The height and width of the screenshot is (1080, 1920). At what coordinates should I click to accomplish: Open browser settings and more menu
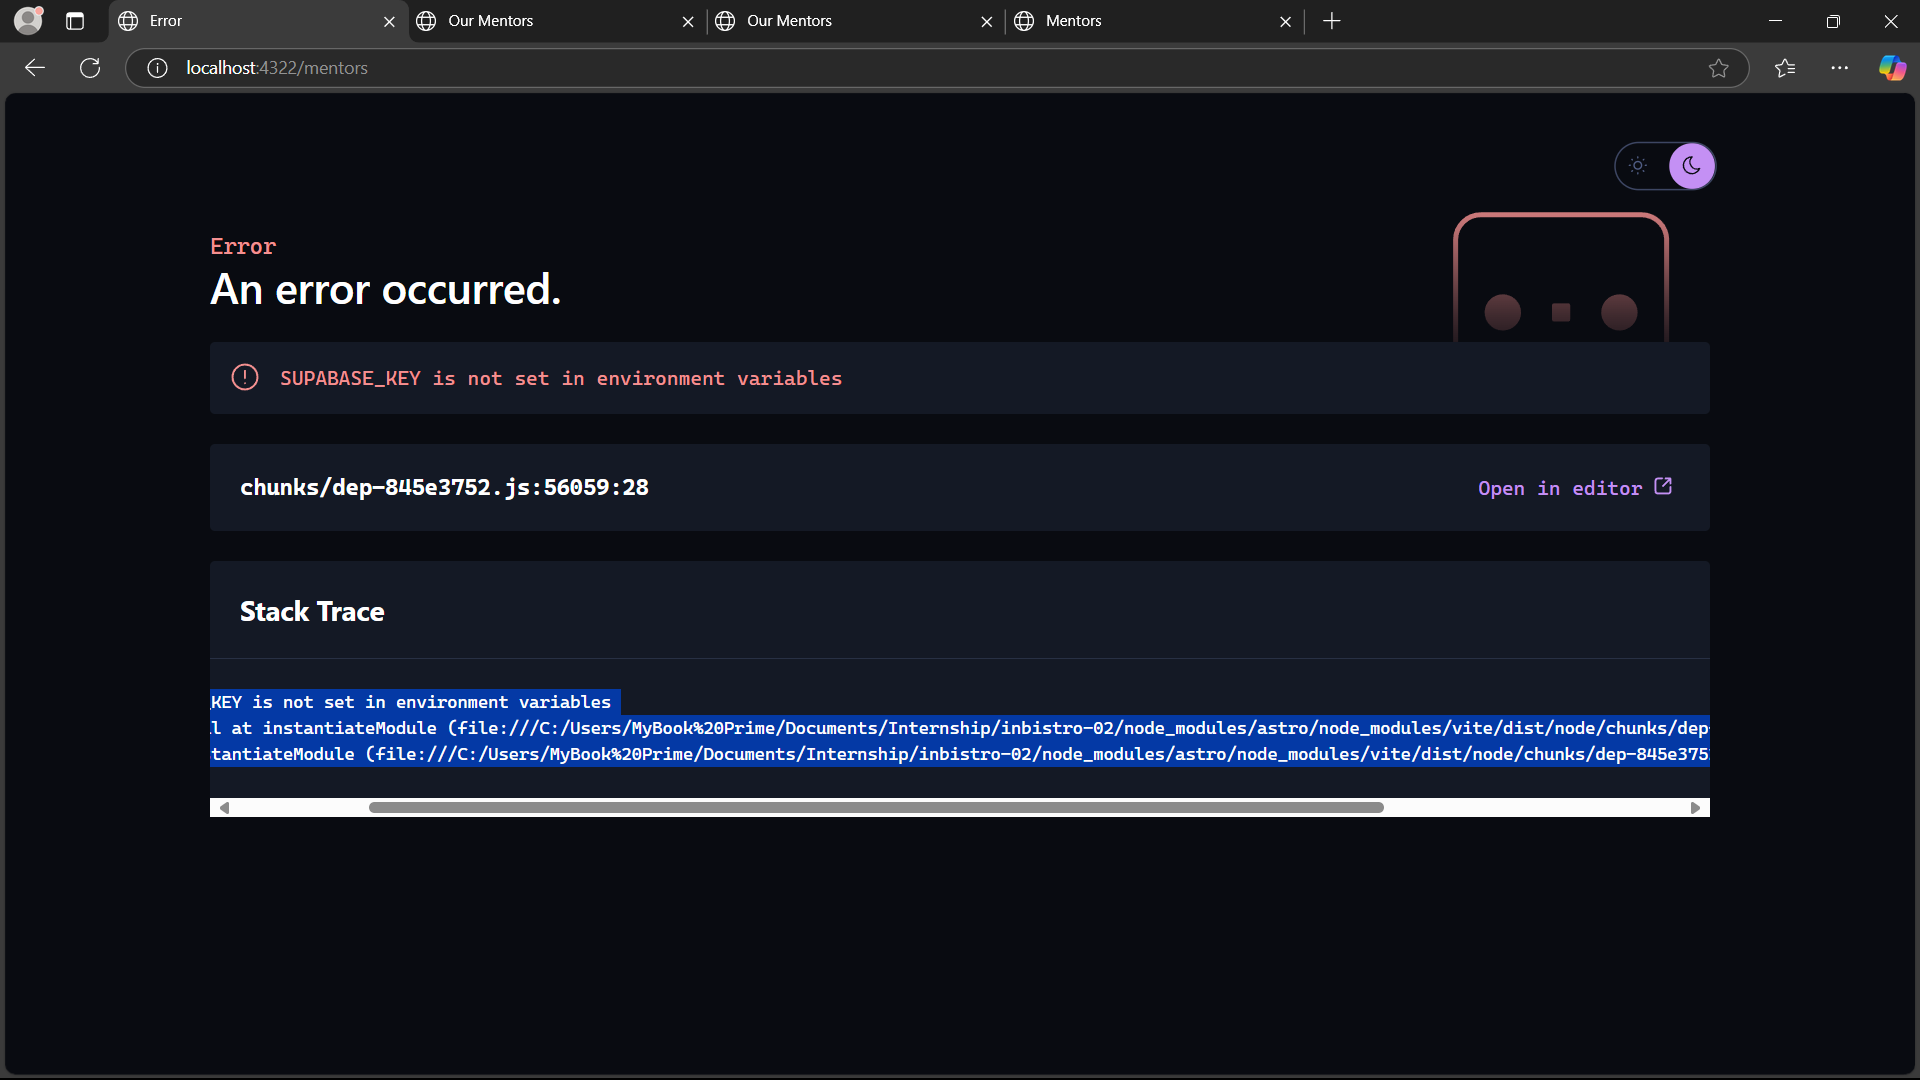point(1839,68)
